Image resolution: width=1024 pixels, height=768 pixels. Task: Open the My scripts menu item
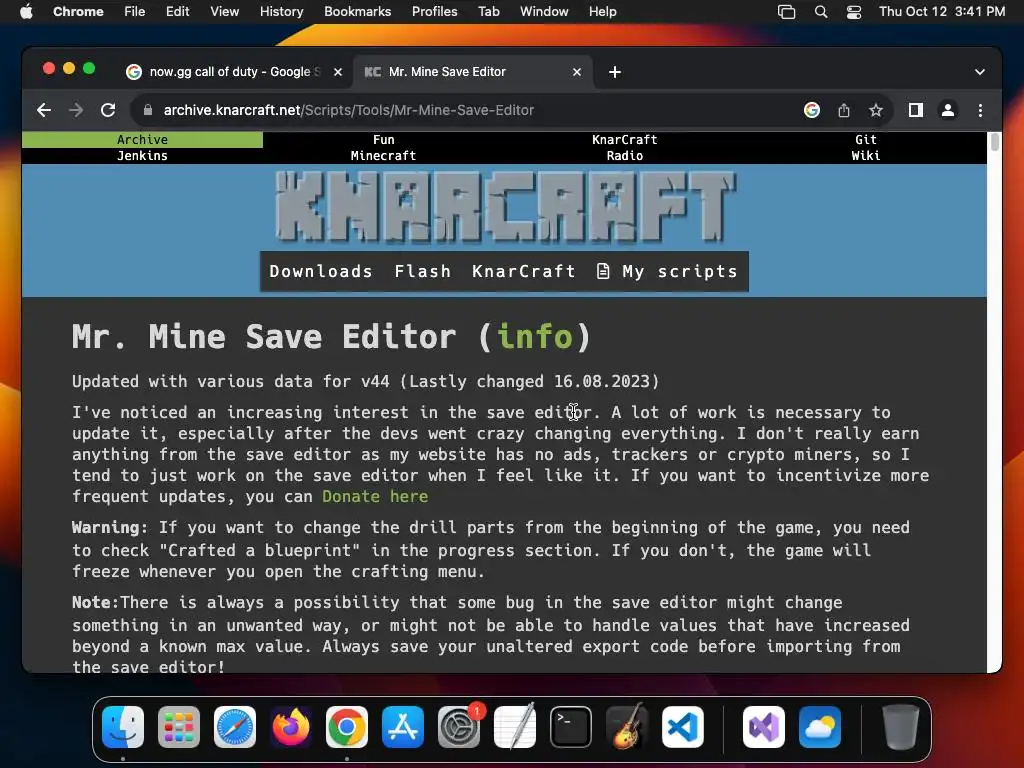[x=667, y=271]
